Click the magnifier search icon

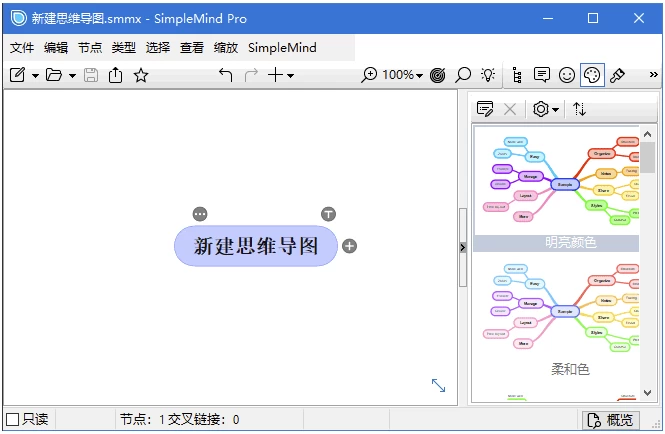tap(463, 75)
